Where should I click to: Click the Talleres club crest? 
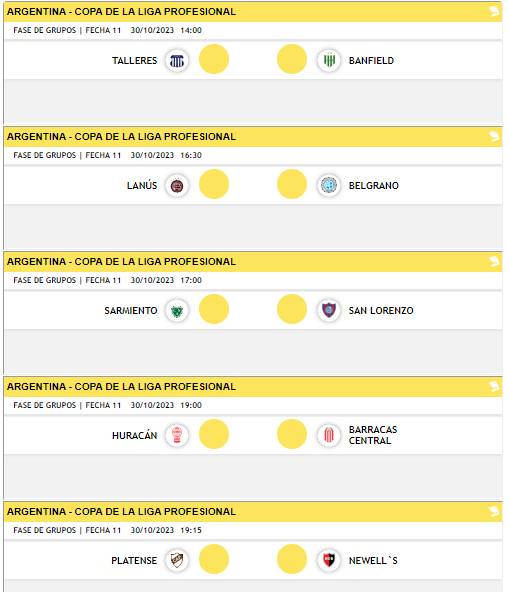tap(177, 60)
